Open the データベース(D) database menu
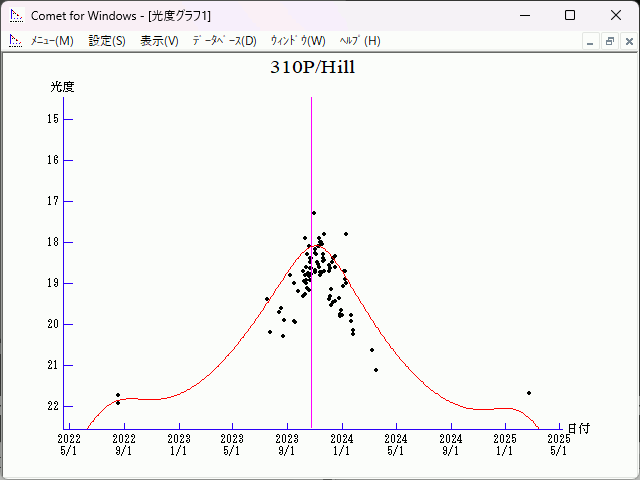The image size is (640, 480). pos(224,41)
